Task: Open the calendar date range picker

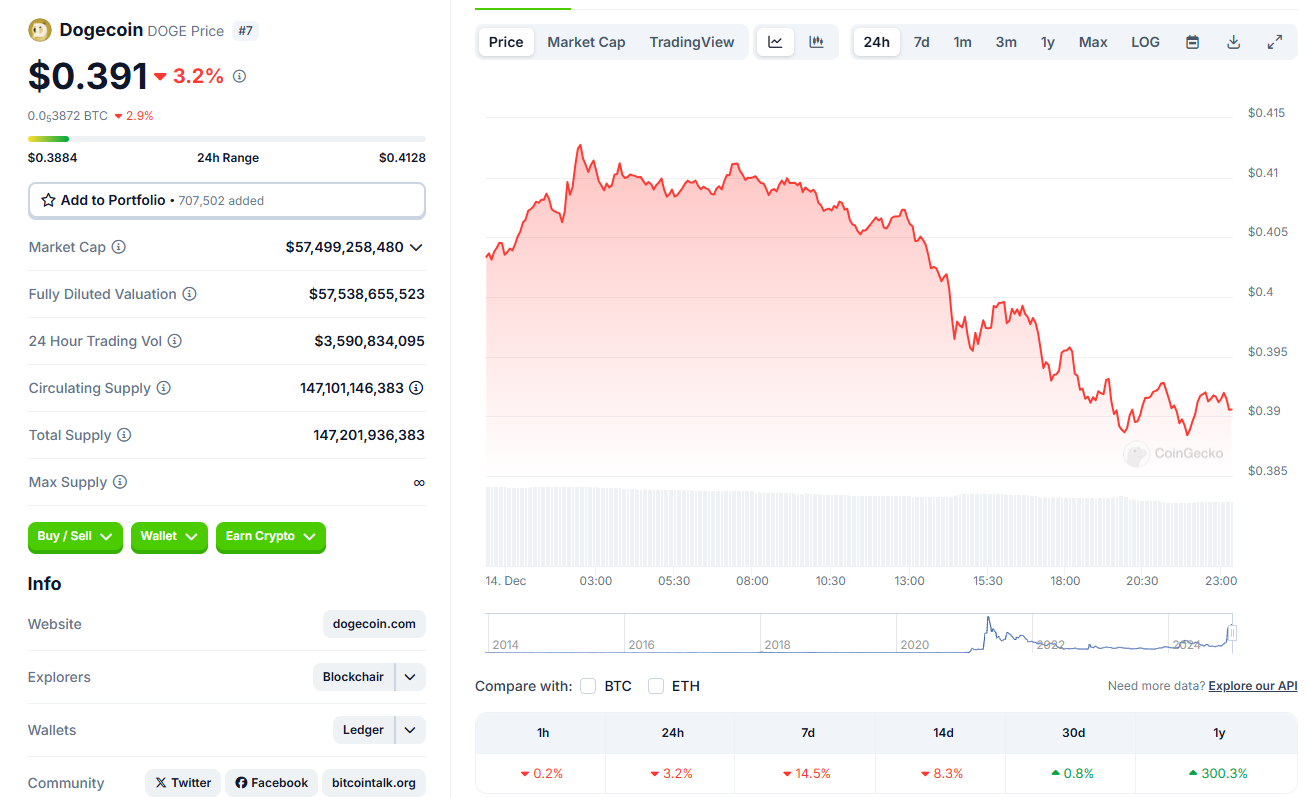Action: (1192, 42)
